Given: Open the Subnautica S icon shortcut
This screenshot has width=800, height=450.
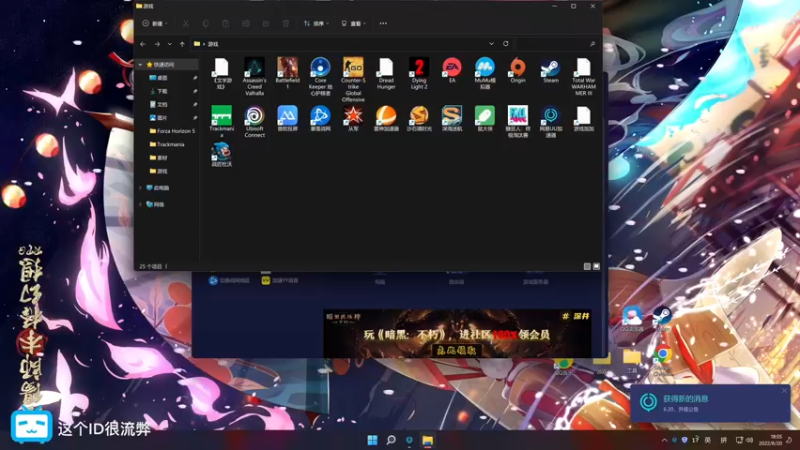Looking at the screenshot, I should pos(452,118).
